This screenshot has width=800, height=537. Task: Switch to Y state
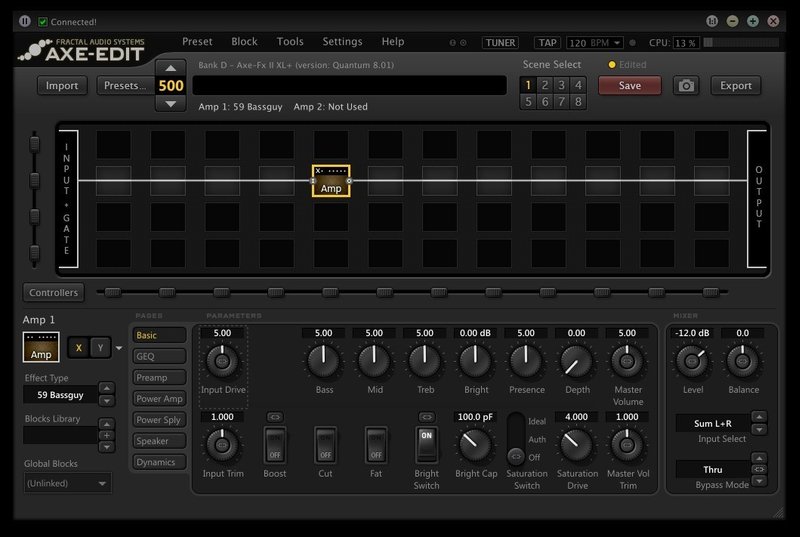[101, 348]
